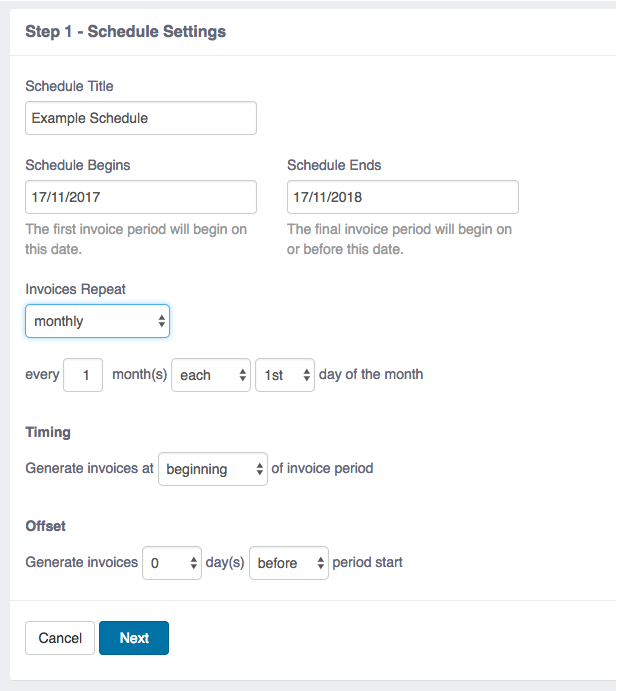Viewport: 623px width, 691px height.
Task: Click the arrows on the 'each' select
Action: [x=243, y=375]
